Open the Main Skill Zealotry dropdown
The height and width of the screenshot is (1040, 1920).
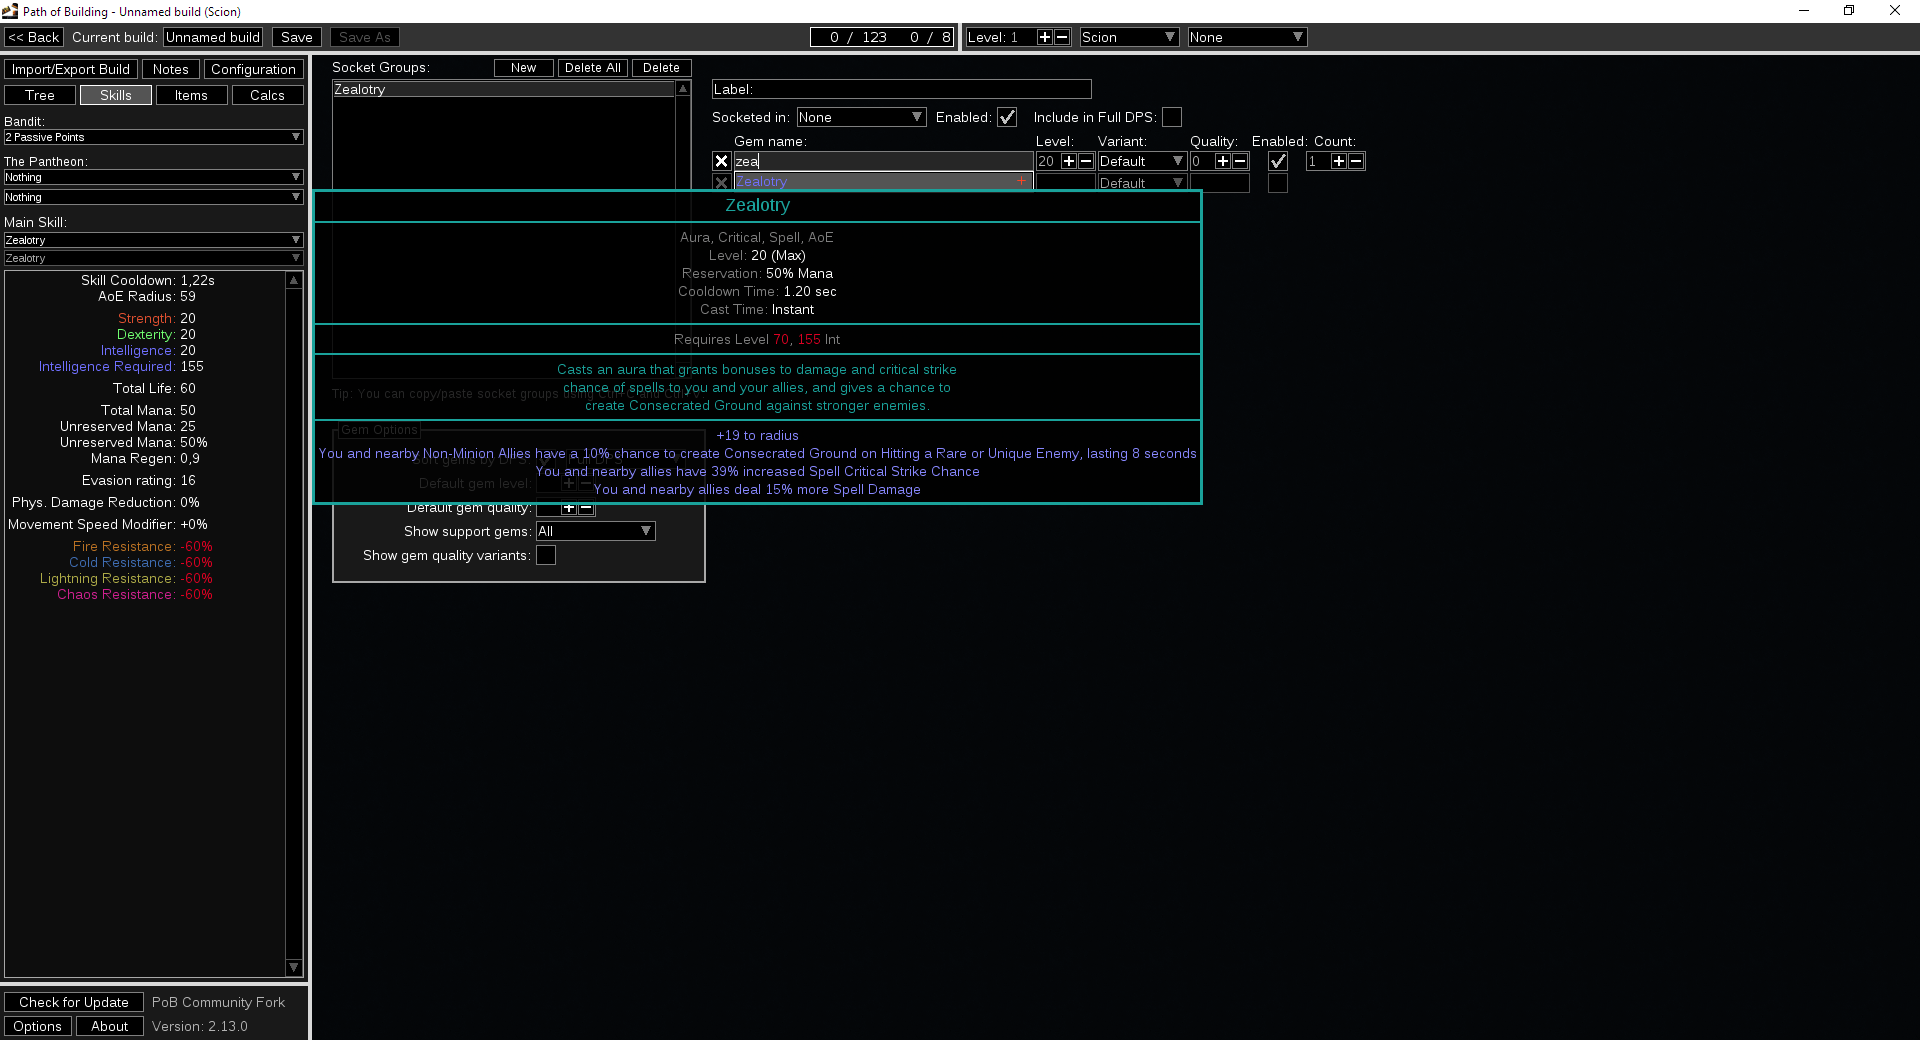(x=154, y=240)
